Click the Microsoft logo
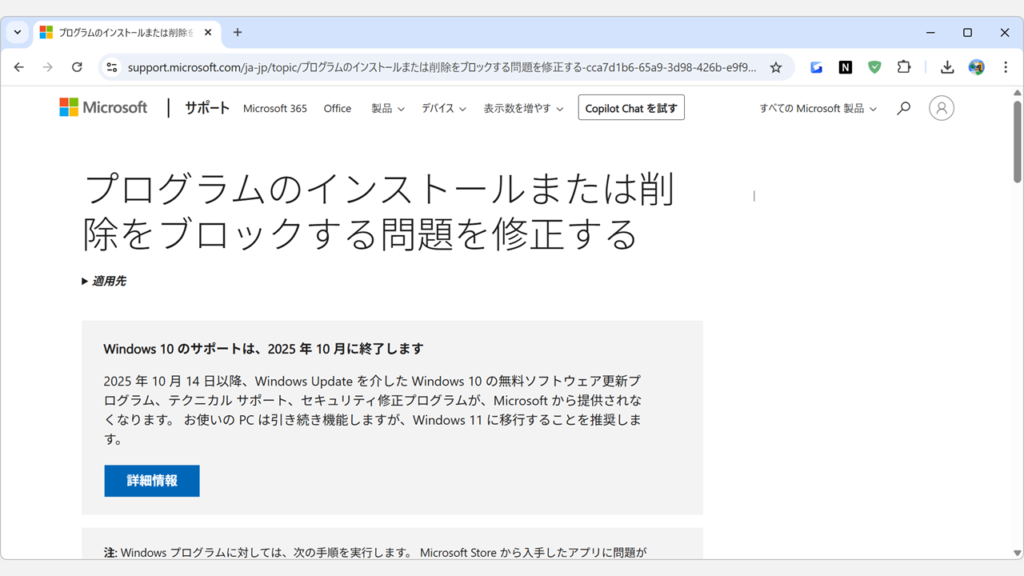The image size is (1024, 576). 103,107
